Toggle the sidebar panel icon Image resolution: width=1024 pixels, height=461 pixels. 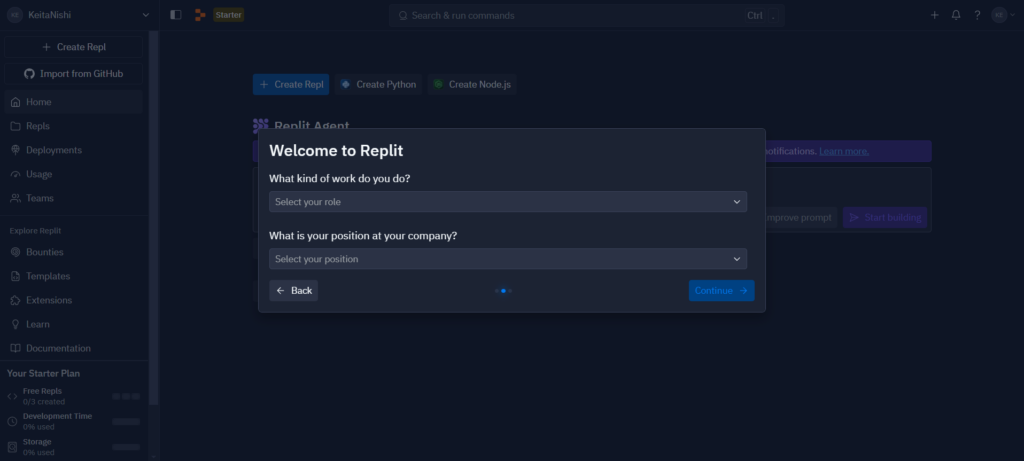176,15
